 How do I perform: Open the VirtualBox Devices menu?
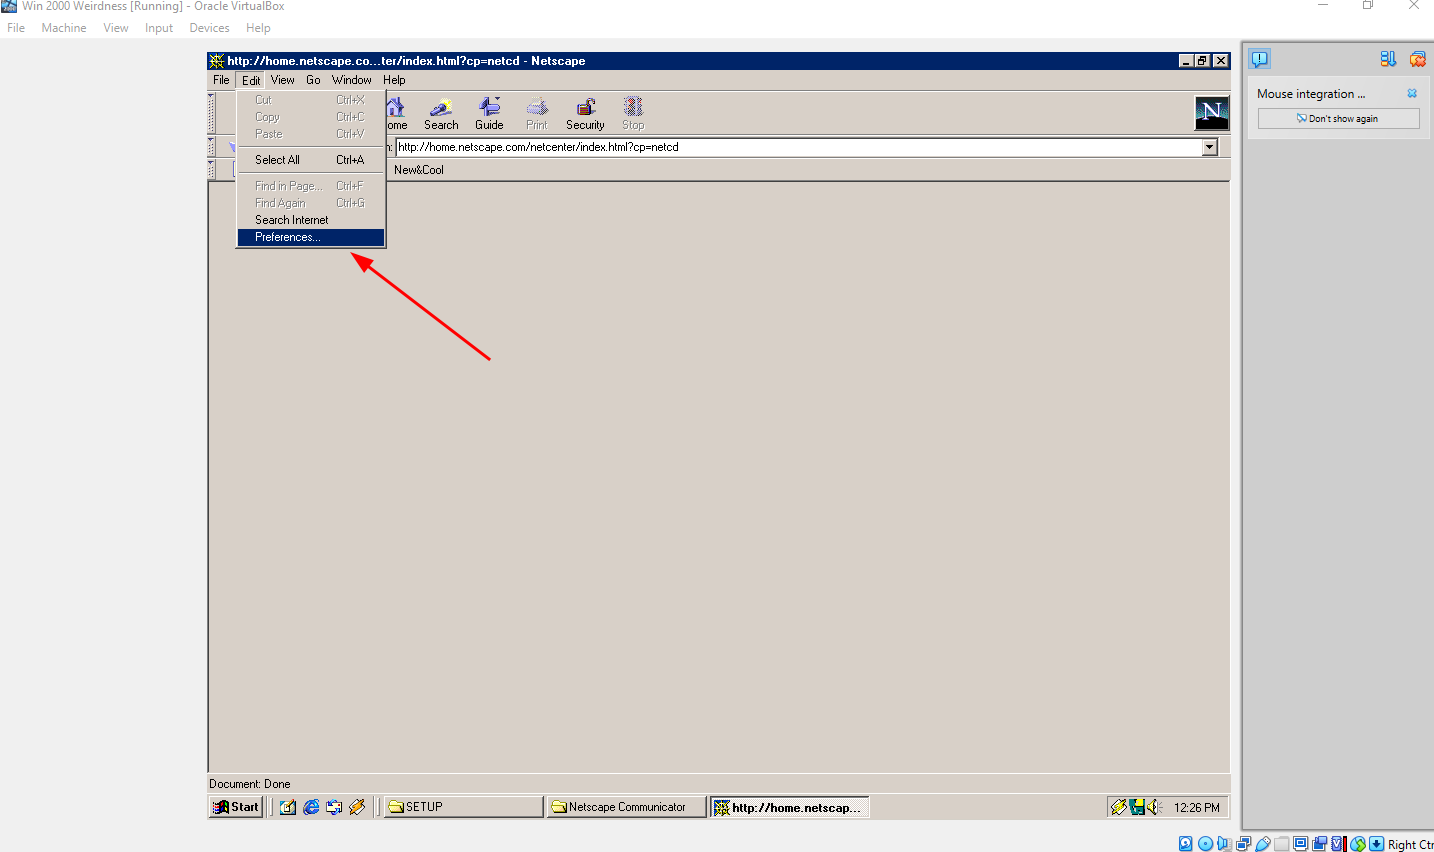pos(209,28)
